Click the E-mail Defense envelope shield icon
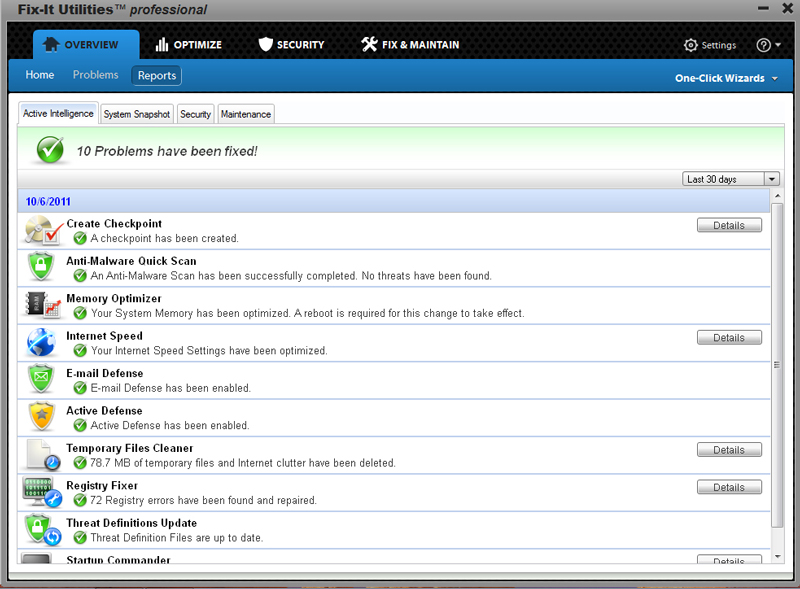The width and height of the screenshot is (800, 589). [40, 380]
